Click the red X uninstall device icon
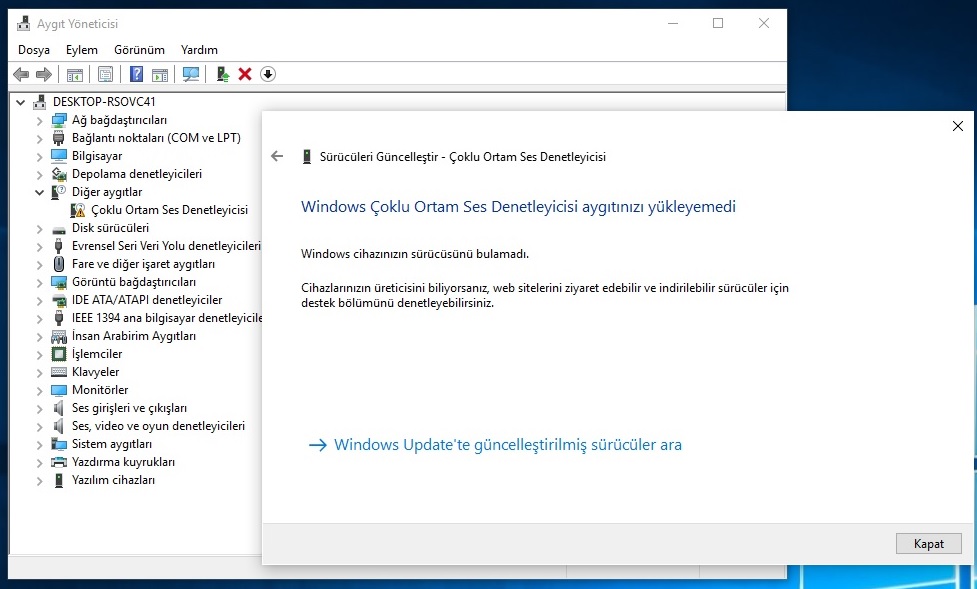Image resolution: width=977 pixels, height=589 pixels. [x=245, y=75]
